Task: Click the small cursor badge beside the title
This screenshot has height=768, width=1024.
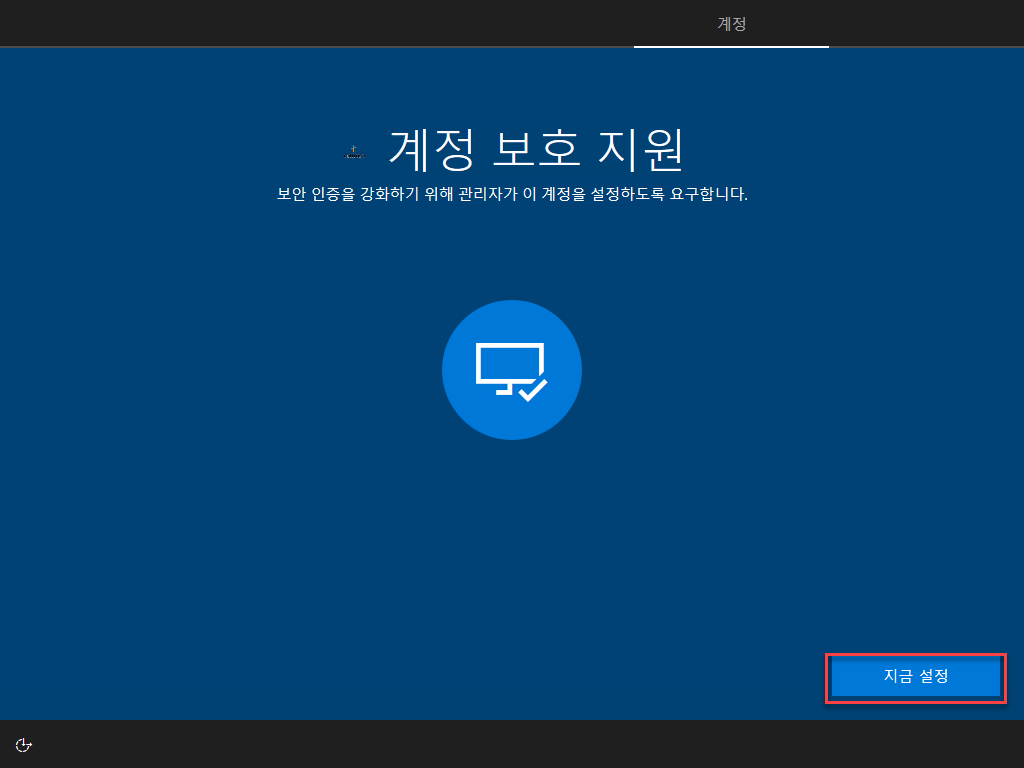Action: click(x=352, y=149)
